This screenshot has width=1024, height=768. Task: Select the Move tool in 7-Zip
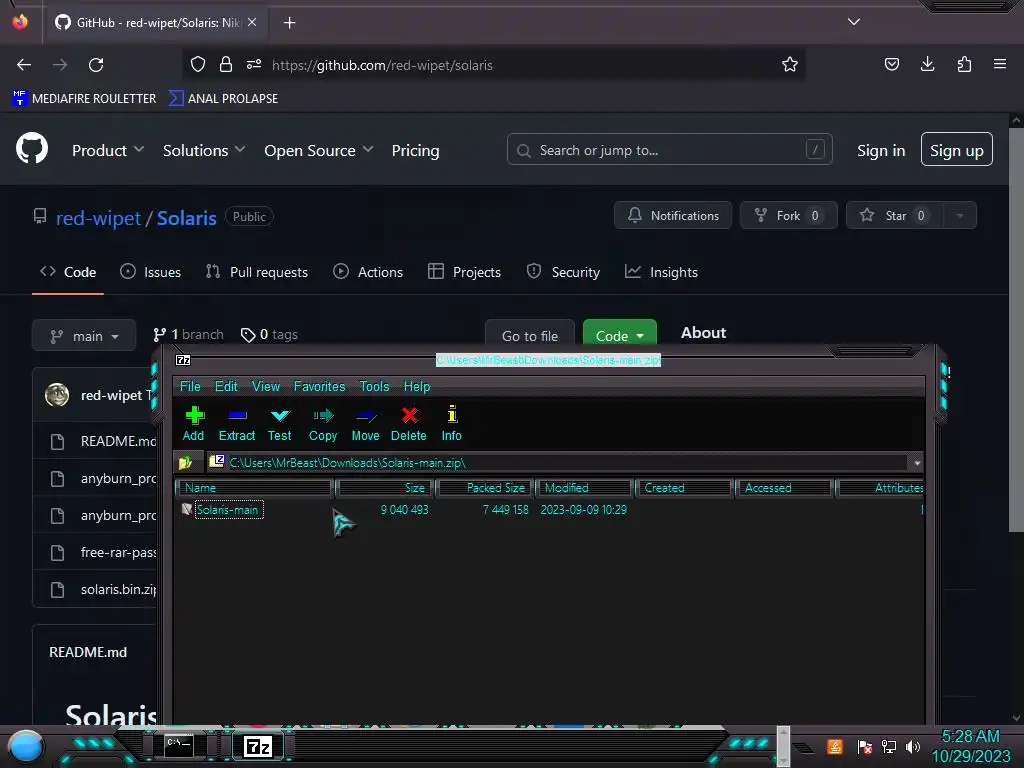click(x=365, y=423)
